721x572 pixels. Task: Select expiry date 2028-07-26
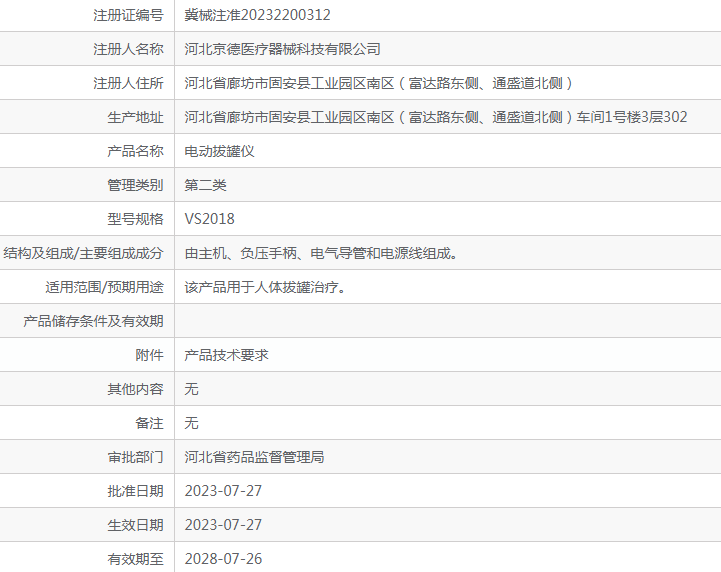[x=223, y=558]
